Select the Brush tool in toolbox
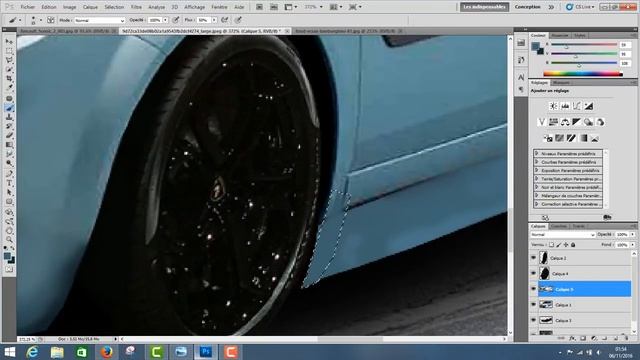Screen dimensions: 640x360 [x=9, y=108]
